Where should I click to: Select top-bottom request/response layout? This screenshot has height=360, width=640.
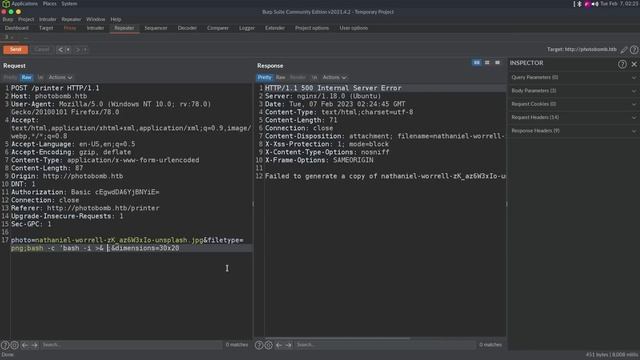[x=487, y=63]
